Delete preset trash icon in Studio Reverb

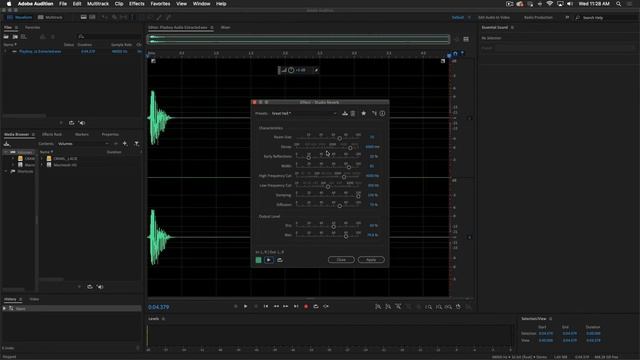point(353,113)
